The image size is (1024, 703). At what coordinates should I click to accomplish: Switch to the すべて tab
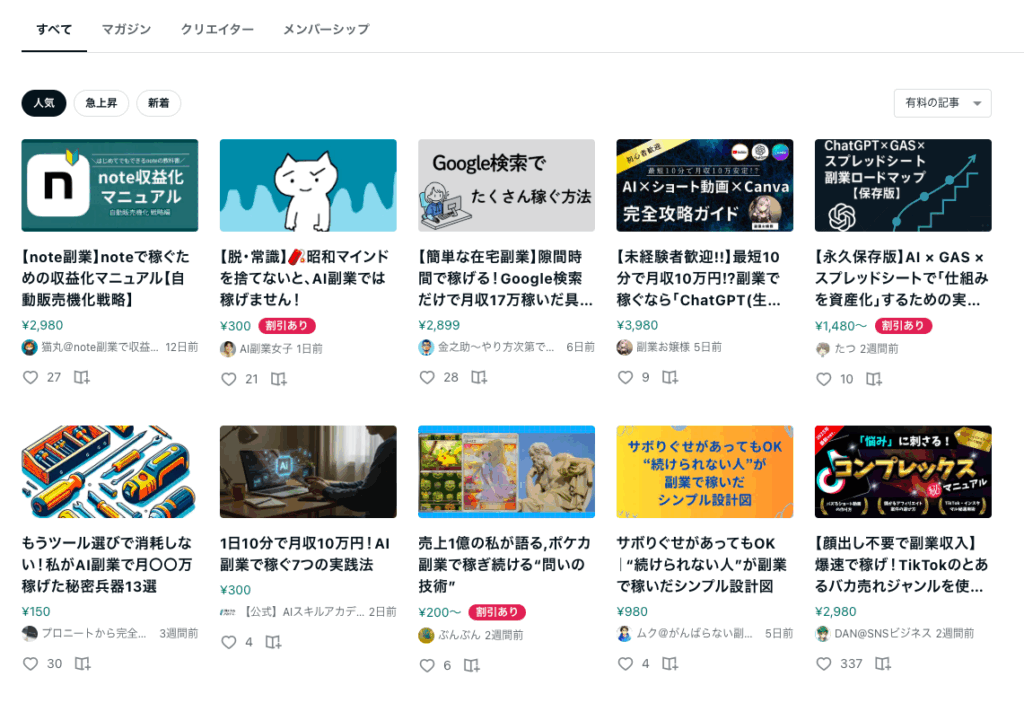[54, 29]
